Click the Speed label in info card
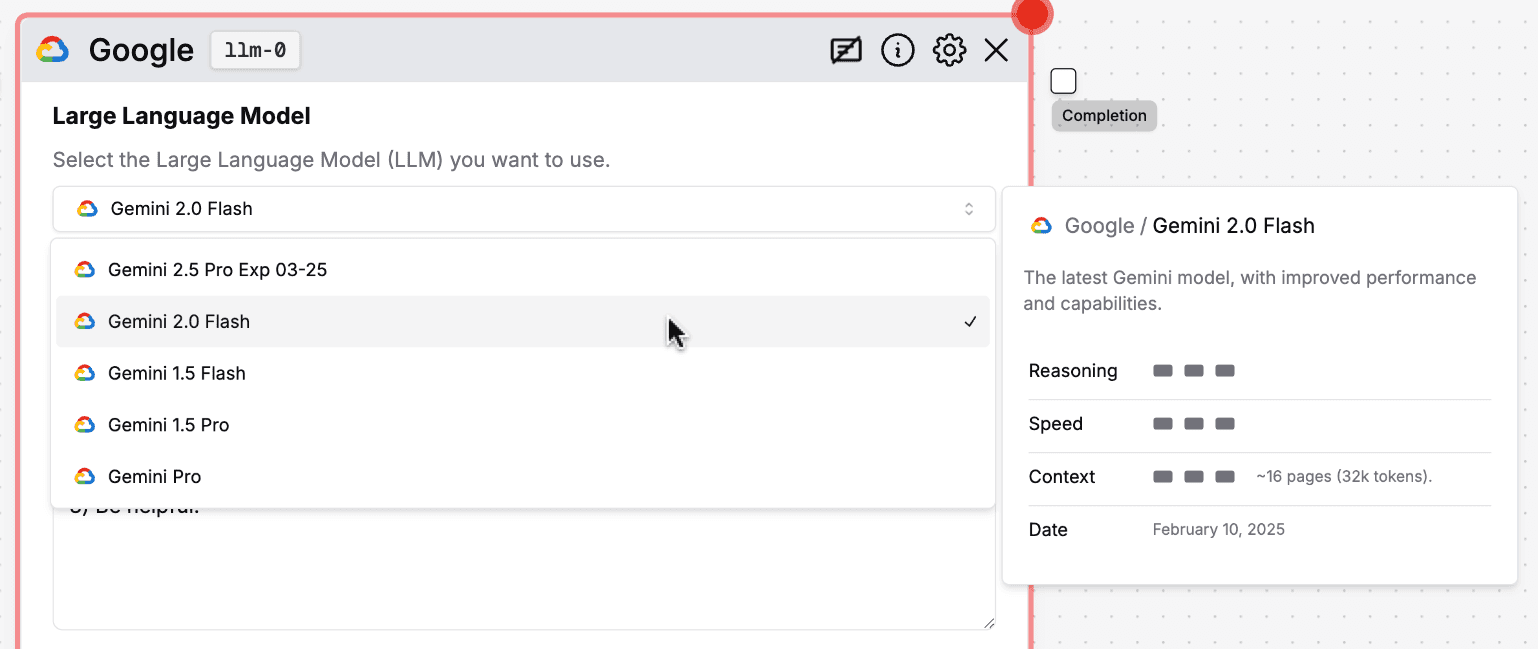The height and width of the screenshot is (649, 1538). (1056, 424)
